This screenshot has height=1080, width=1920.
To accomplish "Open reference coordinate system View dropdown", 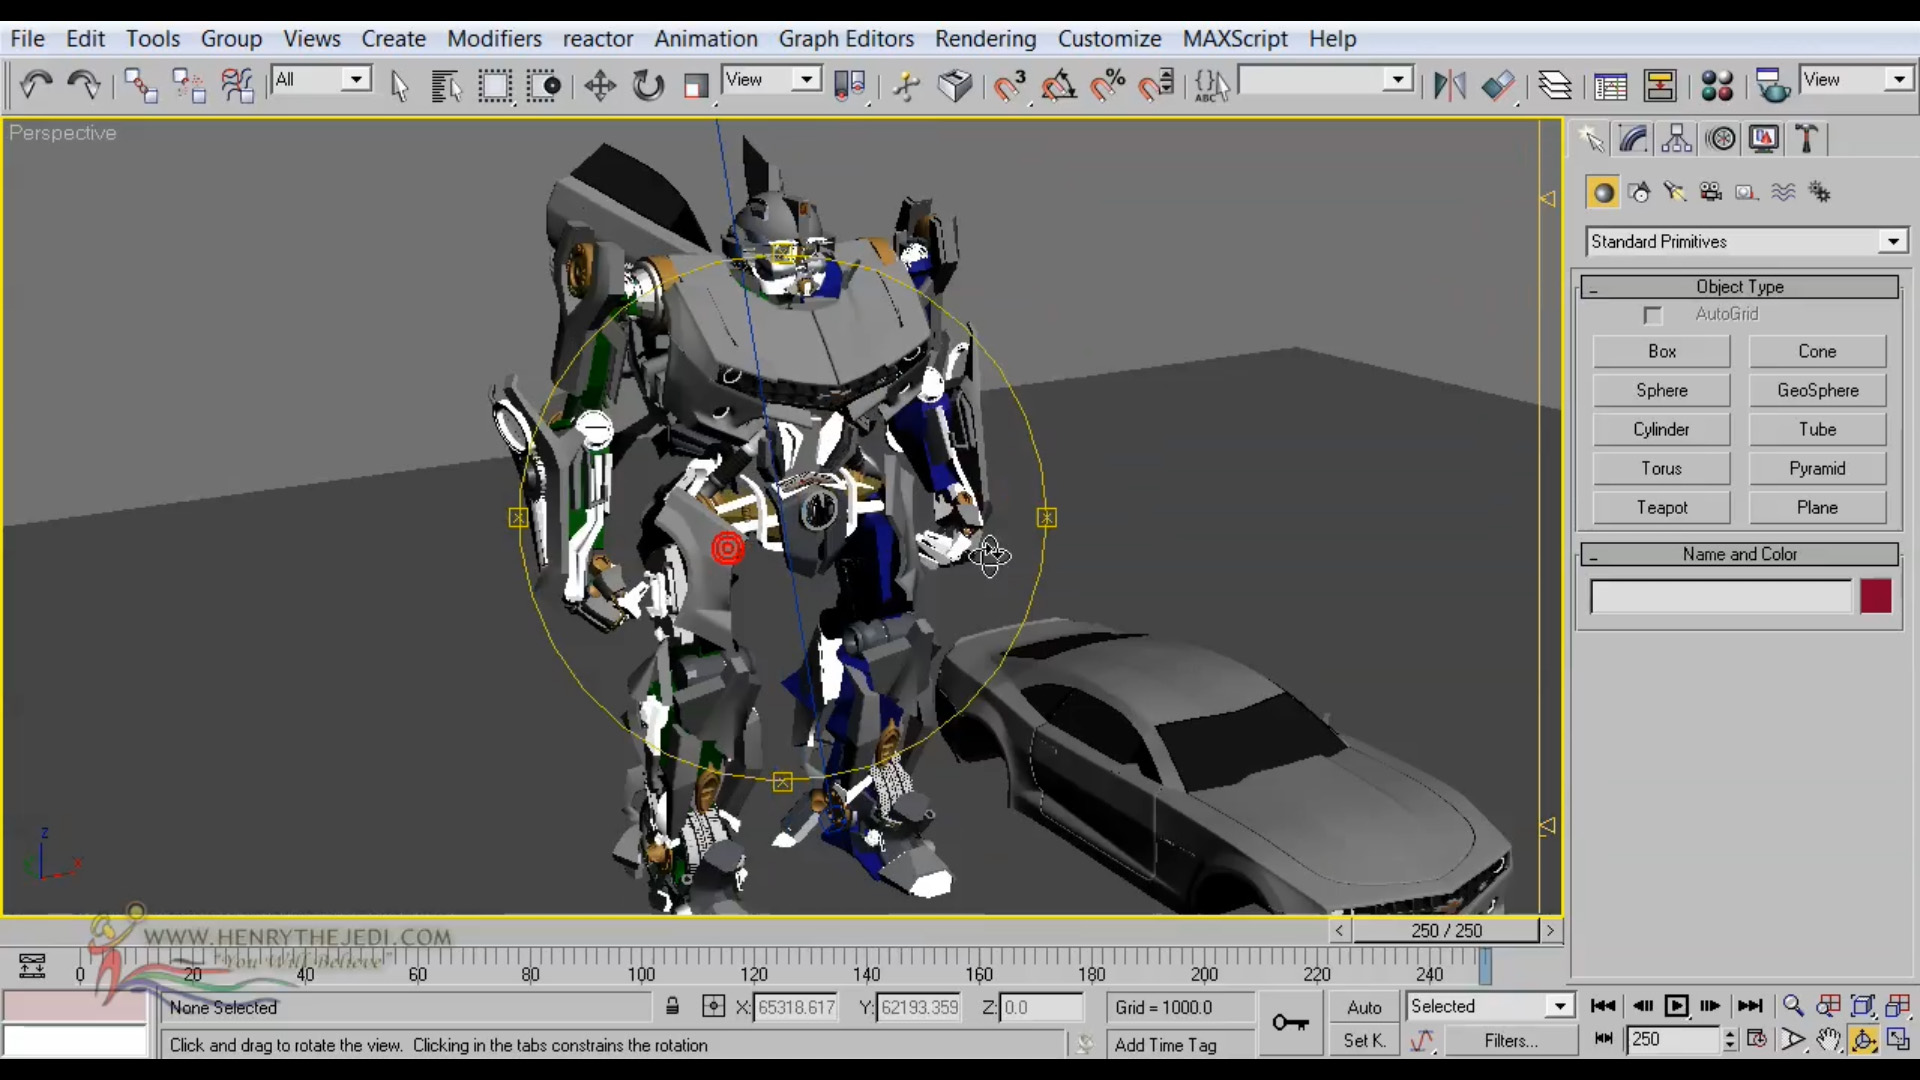I will tap(772, 80).
